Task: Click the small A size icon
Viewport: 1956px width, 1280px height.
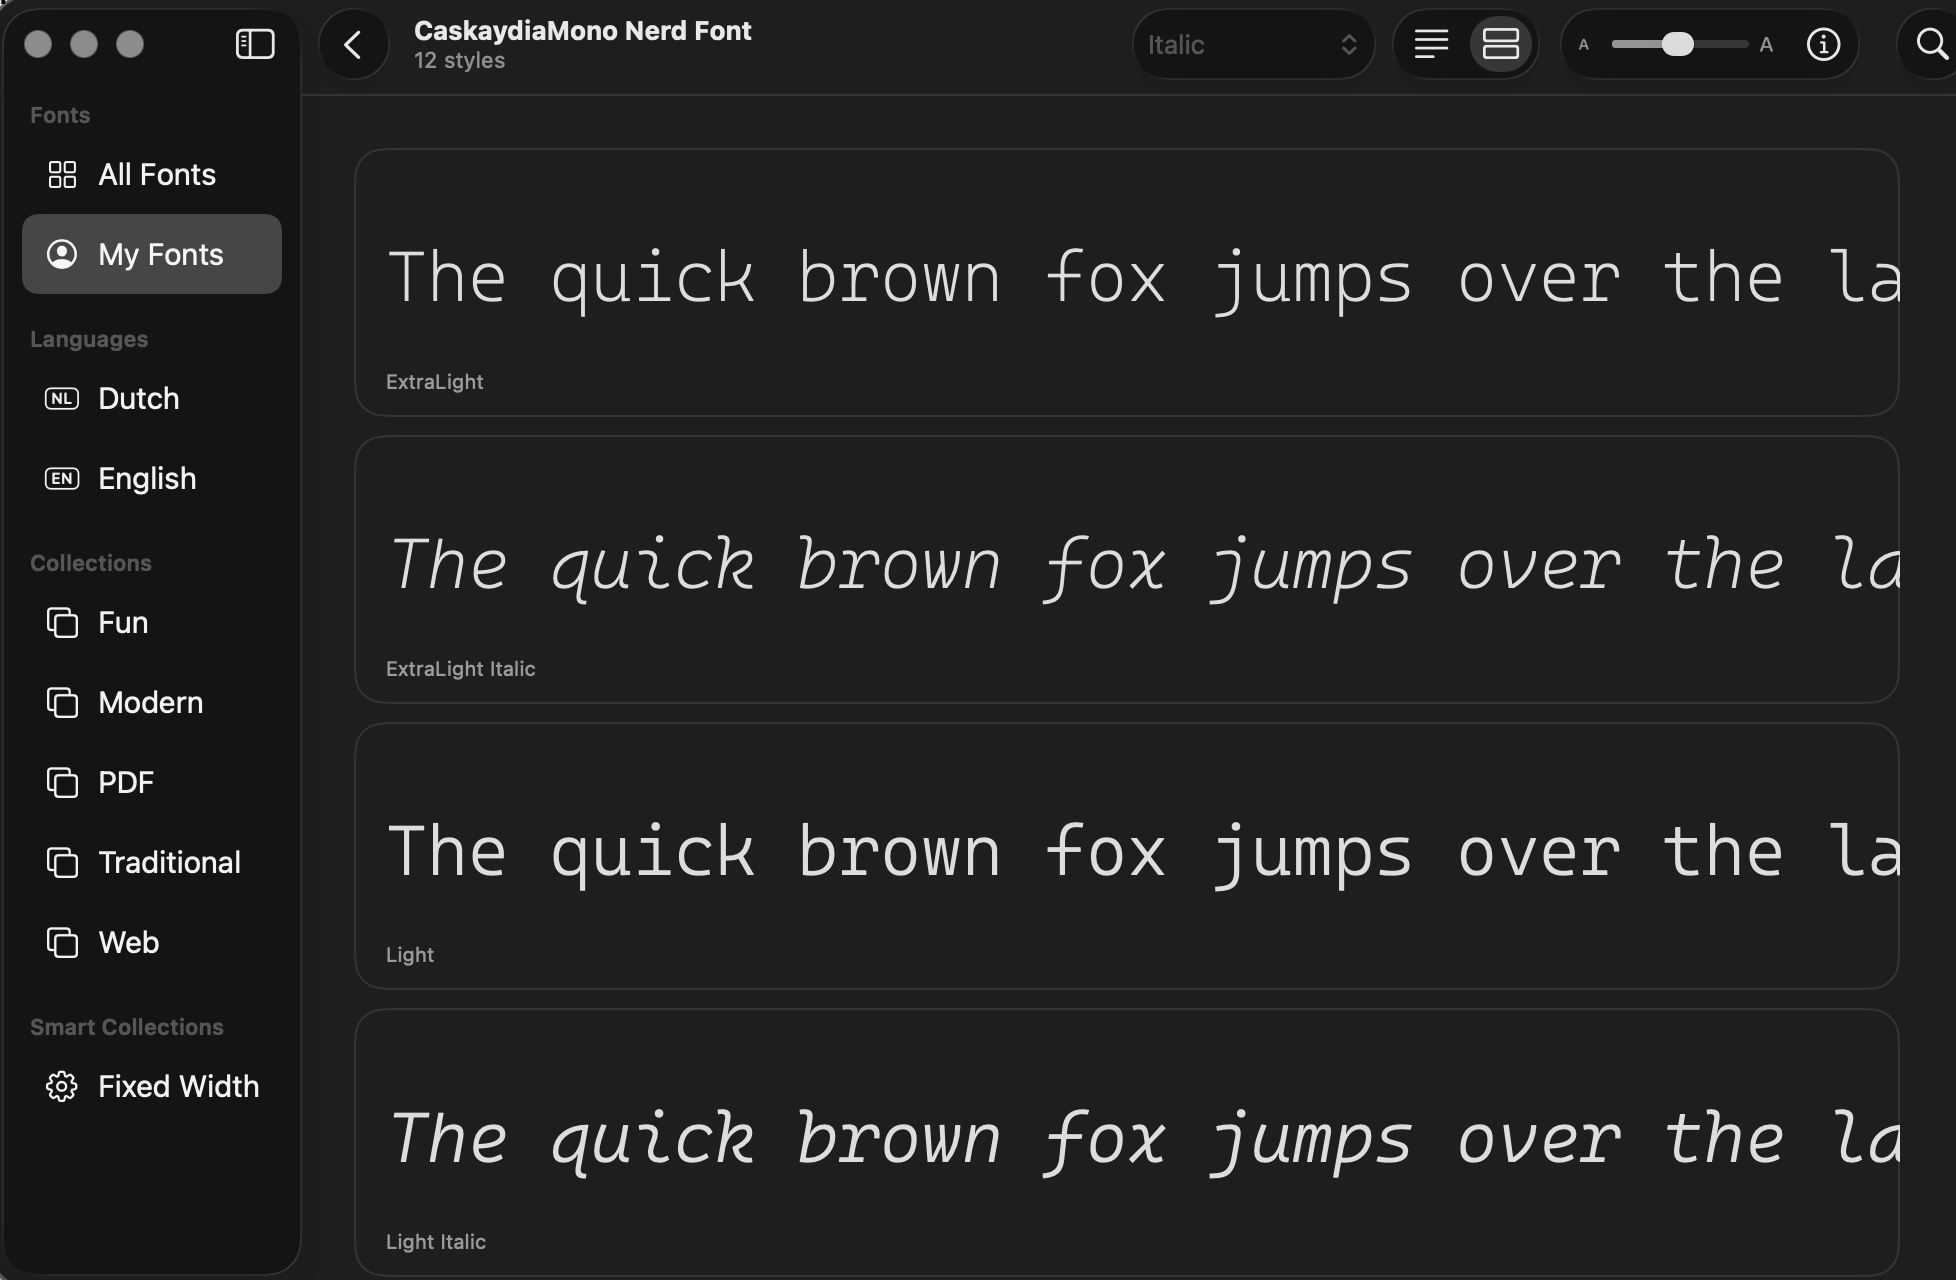Action: click(1583, 45)
